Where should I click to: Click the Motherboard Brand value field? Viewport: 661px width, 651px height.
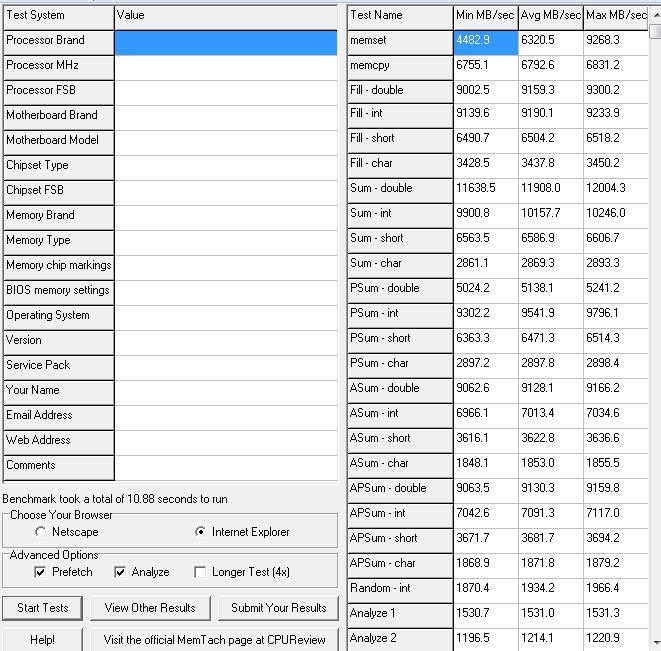pyautogui.click(x=226, y=118)
